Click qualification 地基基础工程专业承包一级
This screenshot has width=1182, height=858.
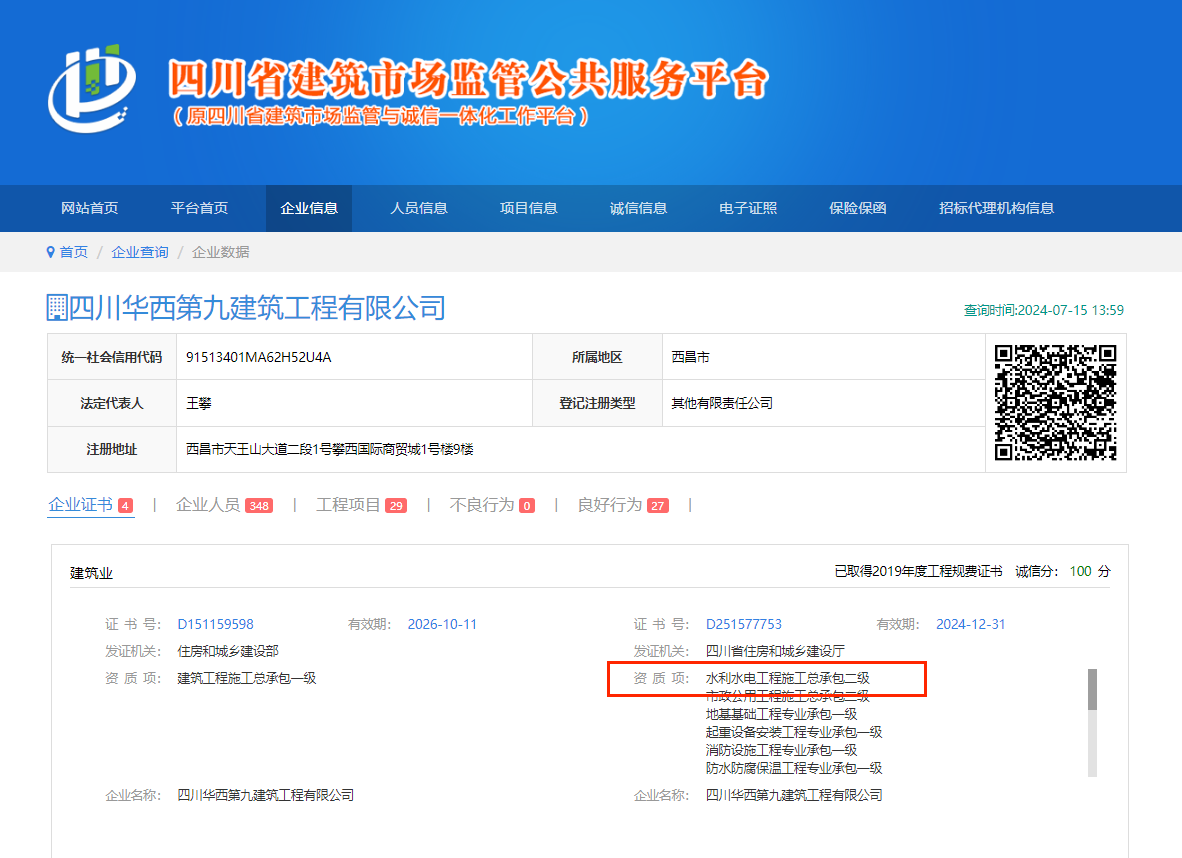pos(782,714)
